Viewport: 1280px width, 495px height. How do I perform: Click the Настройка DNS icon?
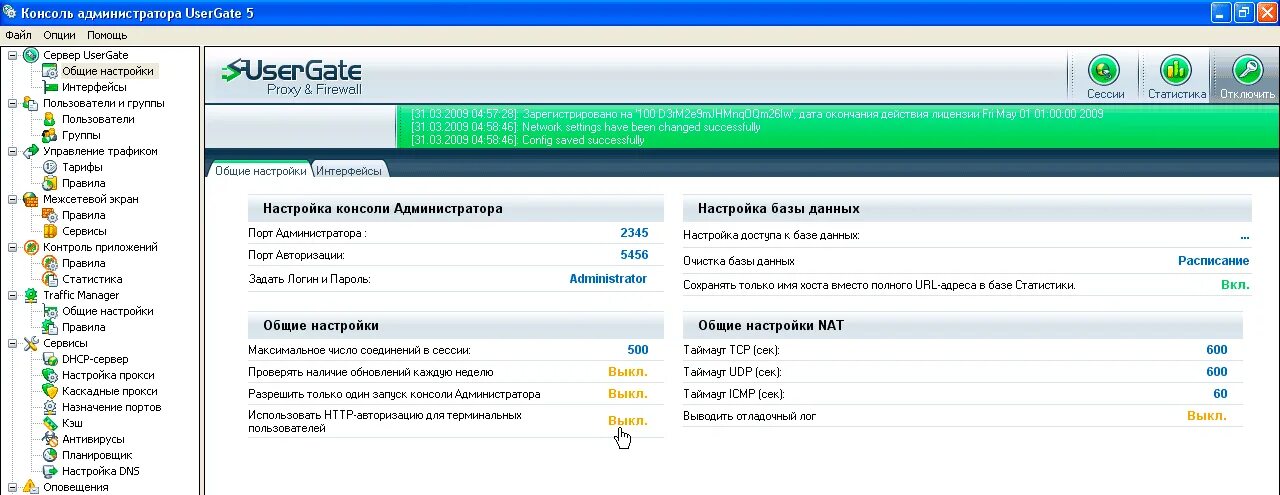click(x=50, y=471)
